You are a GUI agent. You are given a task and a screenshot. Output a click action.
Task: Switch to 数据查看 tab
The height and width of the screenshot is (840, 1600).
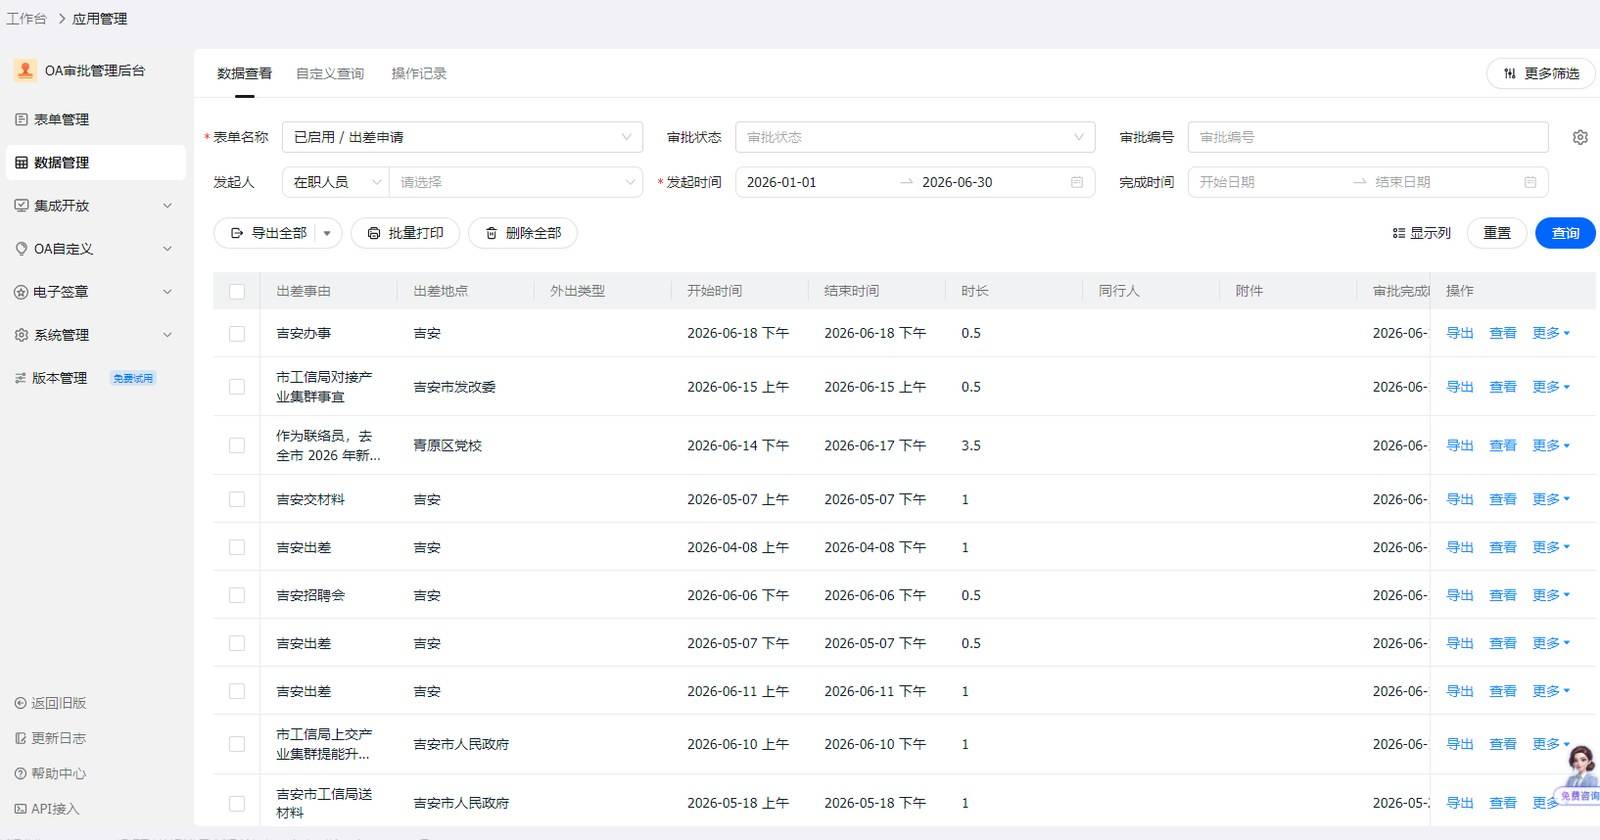click(x=244, y=73)
